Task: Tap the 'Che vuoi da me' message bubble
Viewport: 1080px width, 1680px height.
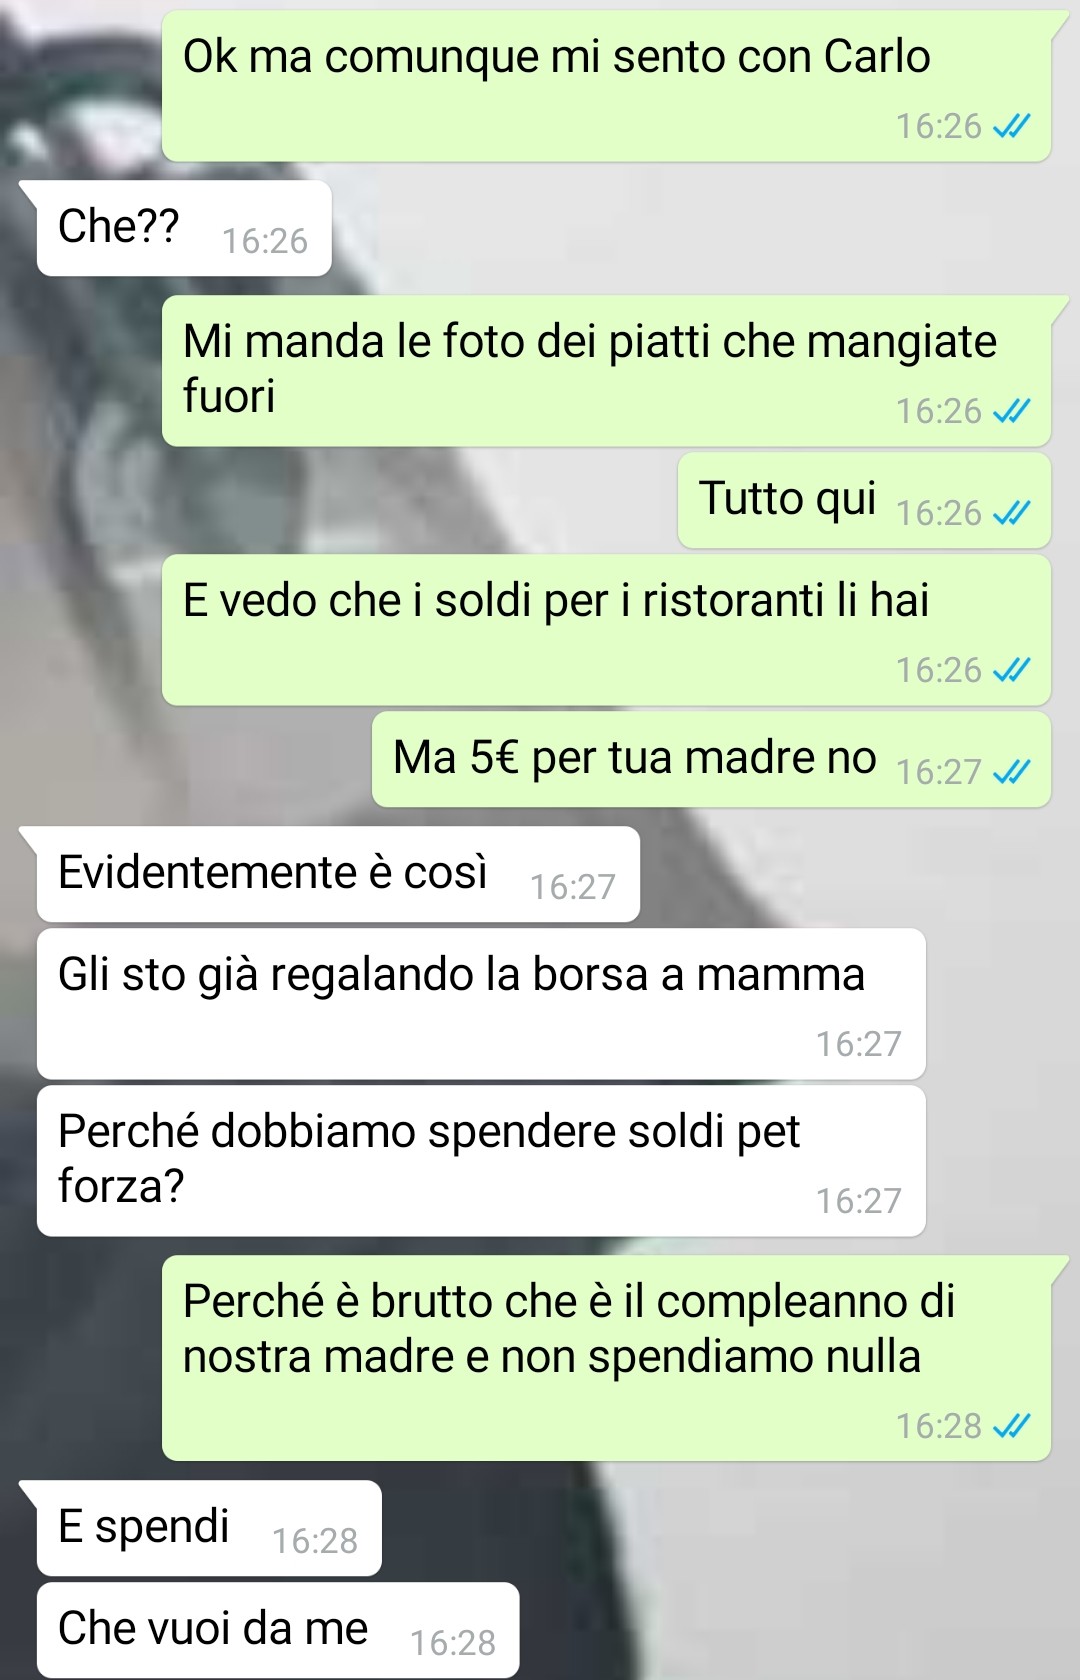Action: click(278, 1630)
